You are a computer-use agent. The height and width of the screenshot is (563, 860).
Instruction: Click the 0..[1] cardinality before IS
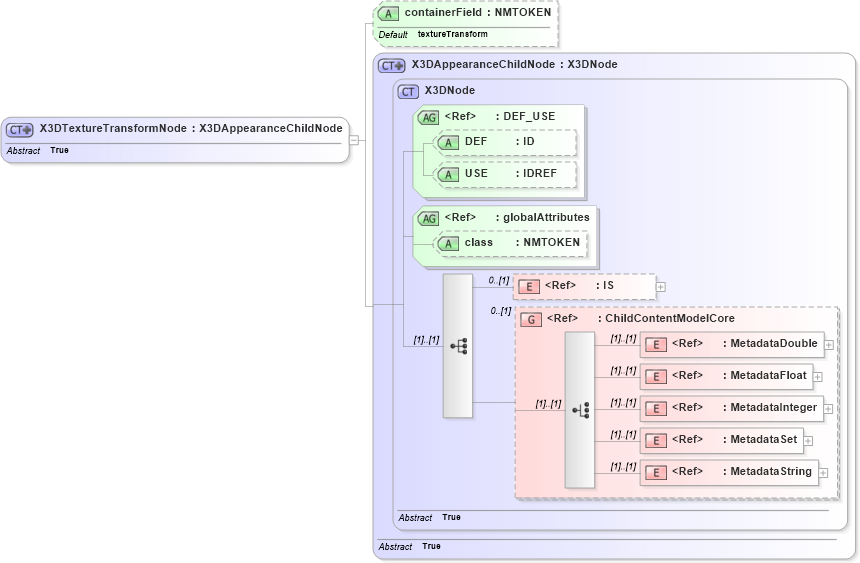tap(499, 280)
